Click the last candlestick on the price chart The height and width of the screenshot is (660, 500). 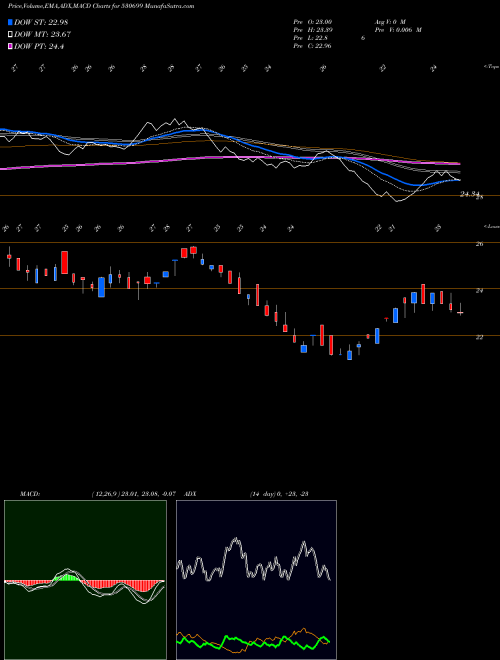[460, 309]
